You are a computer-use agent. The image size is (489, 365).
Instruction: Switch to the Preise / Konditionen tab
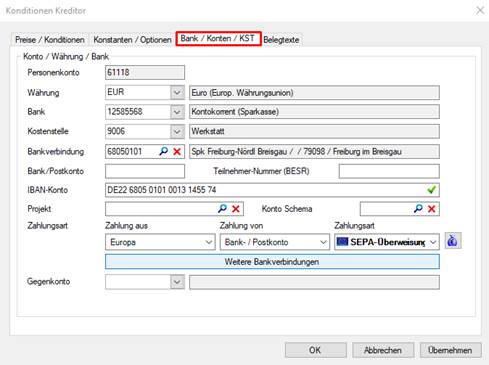[50, 40]
